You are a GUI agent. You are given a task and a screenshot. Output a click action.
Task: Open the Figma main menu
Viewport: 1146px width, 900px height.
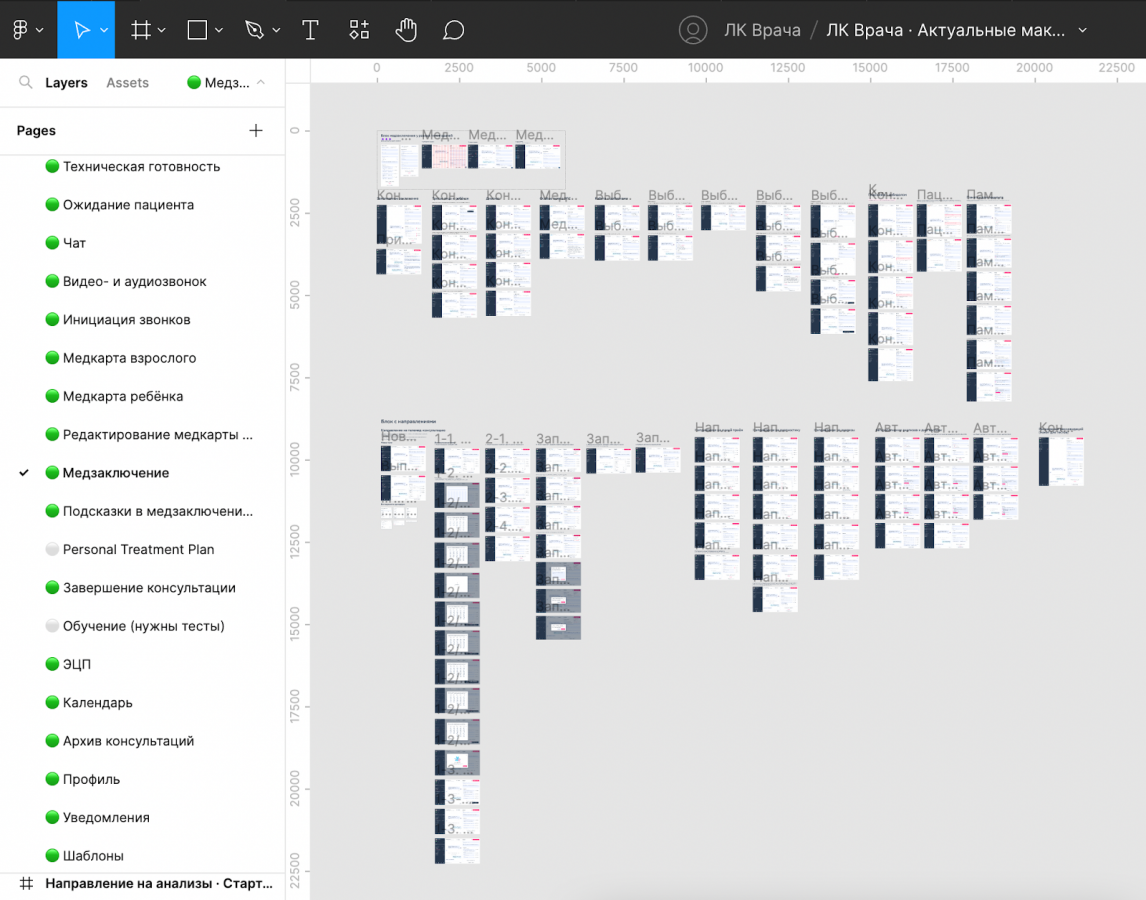(20, 30)
